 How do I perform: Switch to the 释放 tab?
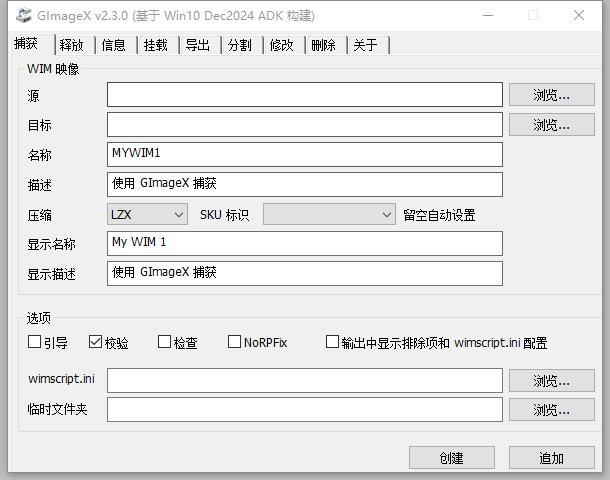[71, 45]
